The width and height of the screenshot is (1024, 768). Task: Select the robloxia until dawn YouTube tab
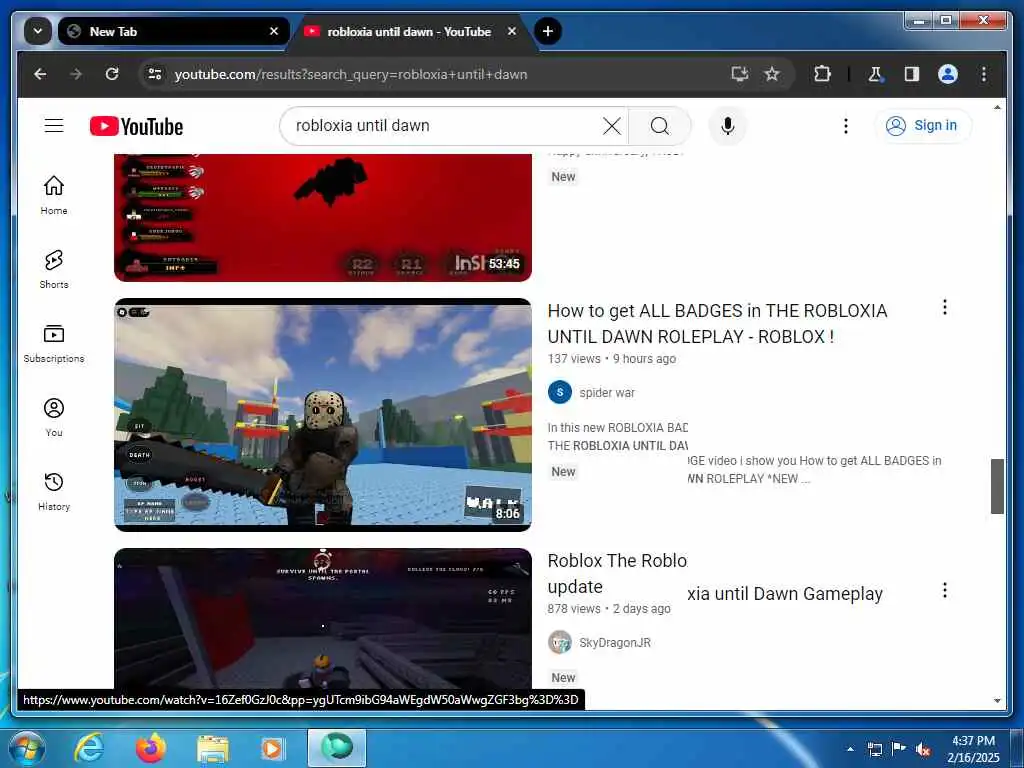(411, 31)
